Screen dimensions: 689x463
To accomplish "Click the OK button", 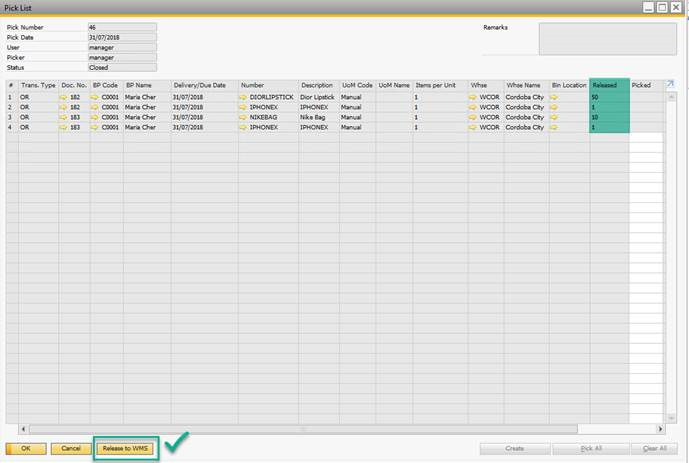I will pos(26,449).
